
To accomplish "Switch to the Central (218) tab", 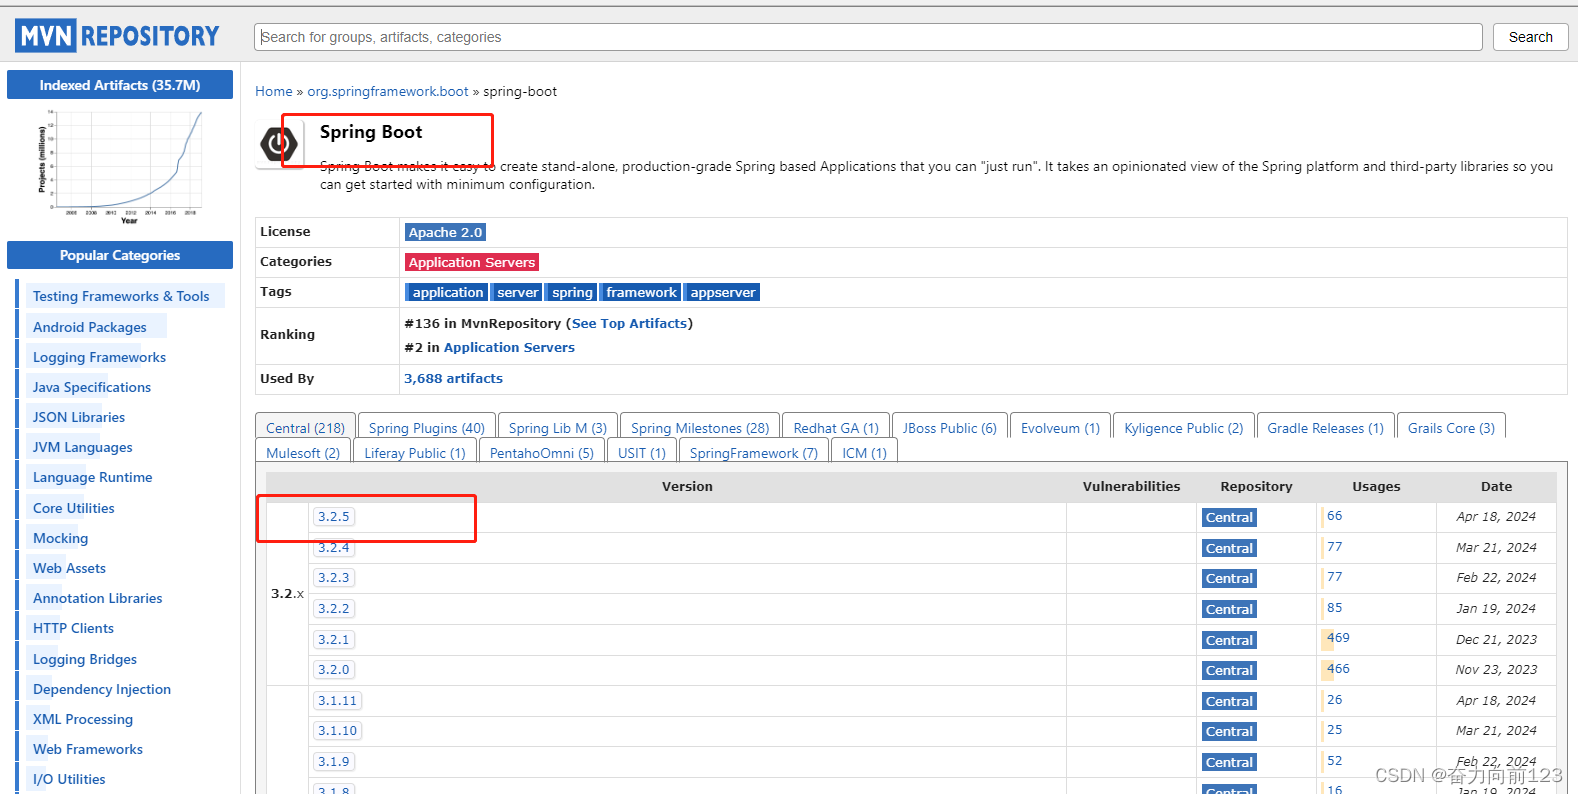I will click(x=305, y=427).
